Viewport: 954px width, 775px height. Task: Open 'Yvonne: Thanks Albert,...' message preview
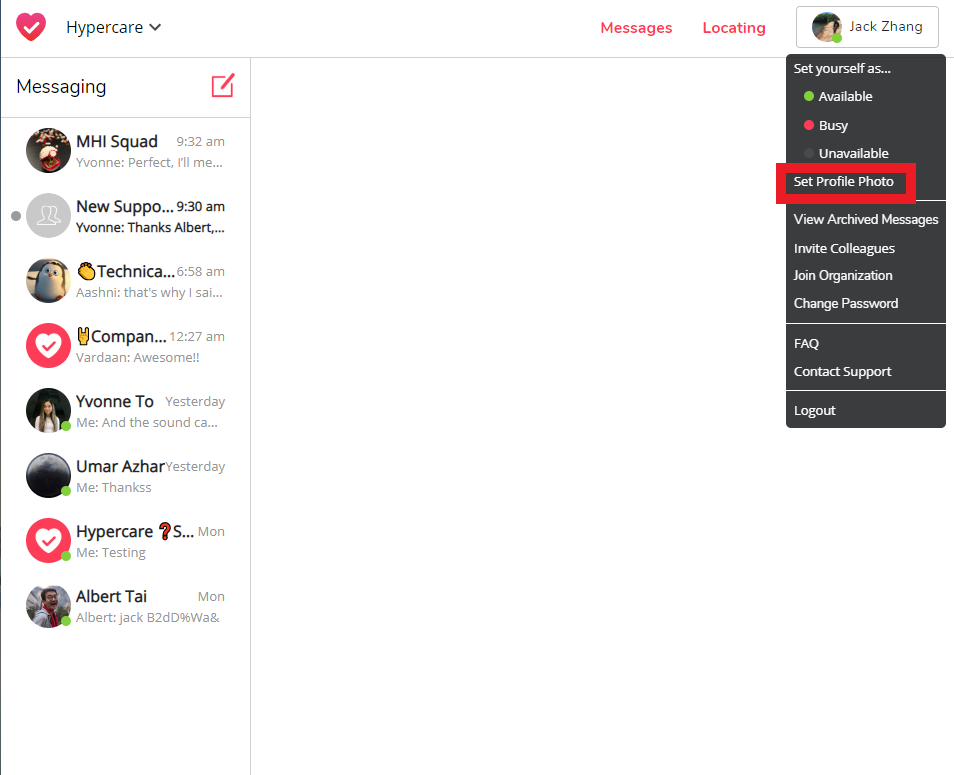click(x=150, y=228)
